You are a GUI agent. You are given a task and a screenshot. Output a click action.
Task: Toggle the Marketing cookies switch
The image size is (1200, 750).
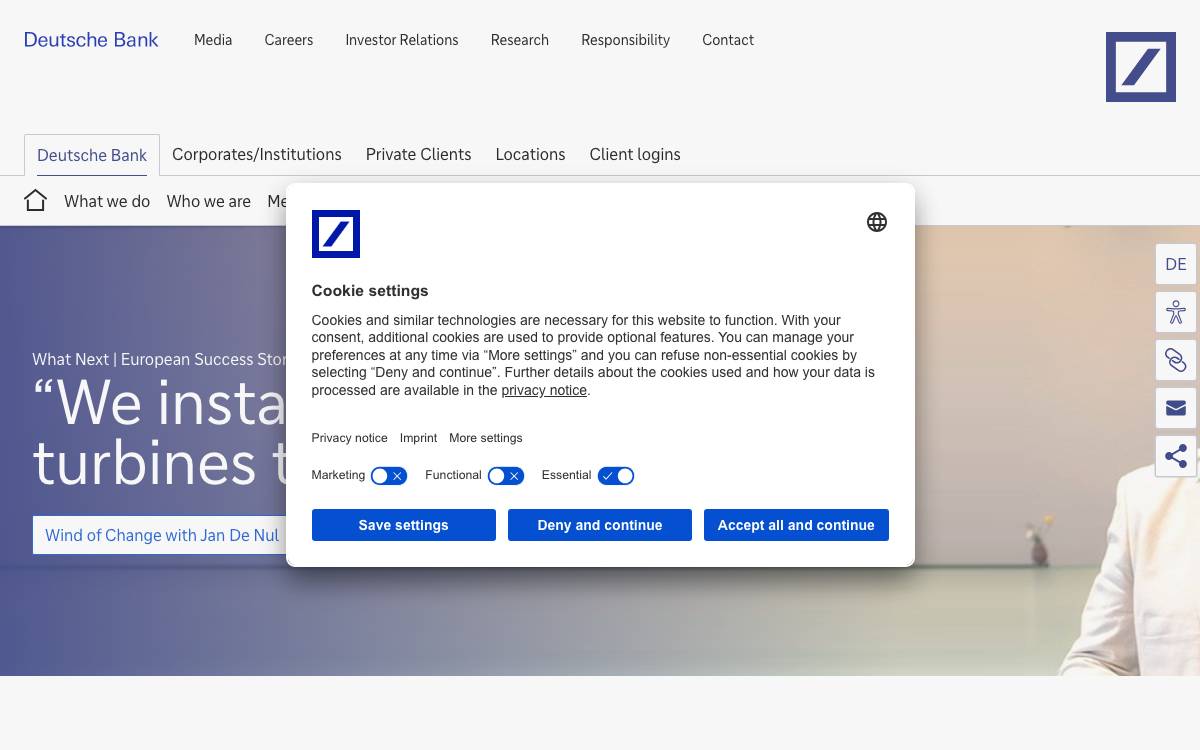(389, 476)
